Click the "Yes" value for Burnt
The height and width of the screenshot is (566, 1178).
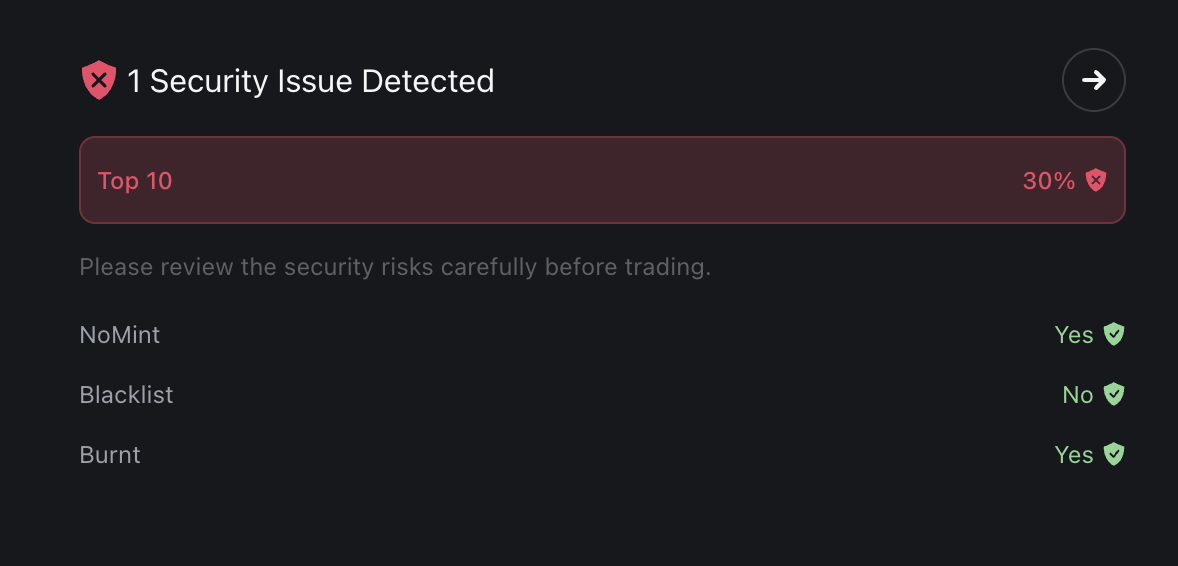pos(1073,455)
